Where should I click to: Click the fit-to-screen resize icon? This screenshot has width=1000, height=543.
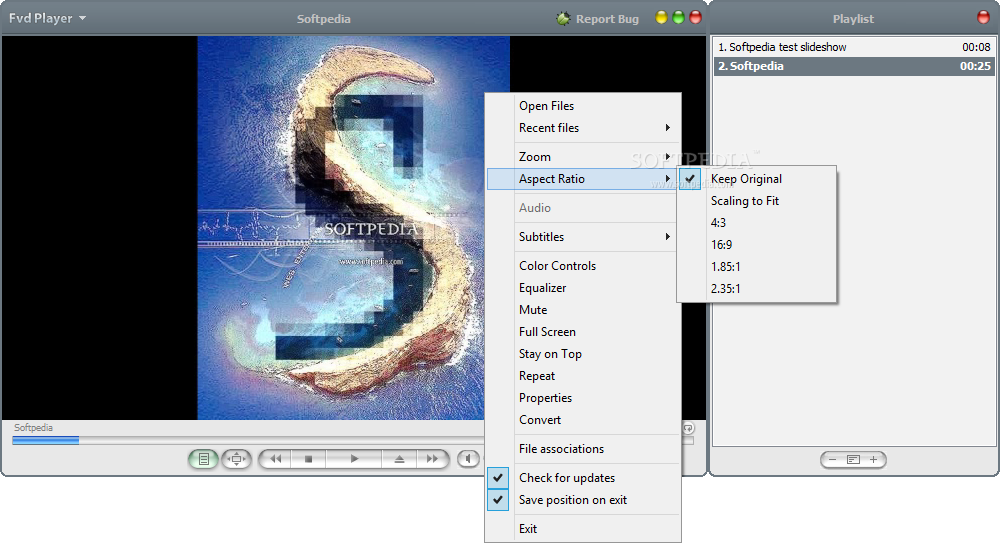coord(237,459)
